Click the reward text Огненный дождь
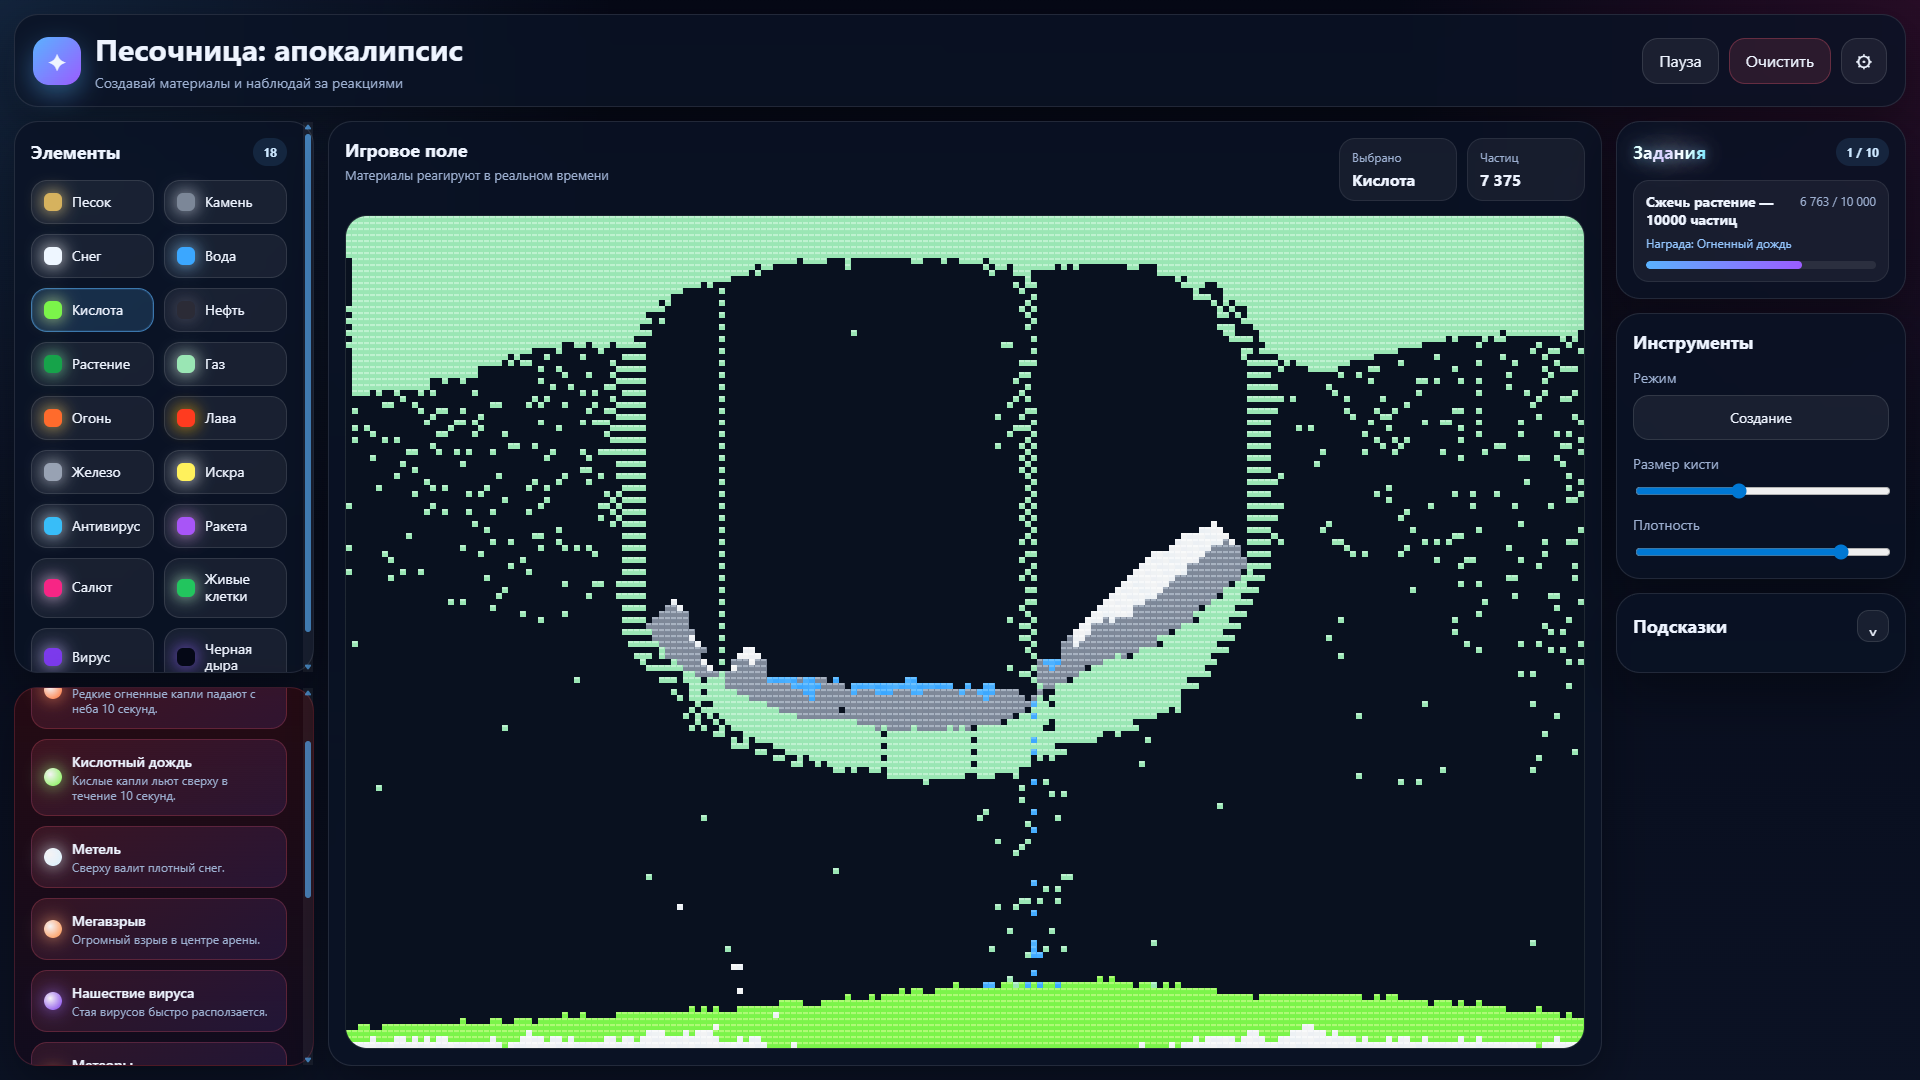The height and width of the screenshot is (1080, 1920). click(1744, 244)
